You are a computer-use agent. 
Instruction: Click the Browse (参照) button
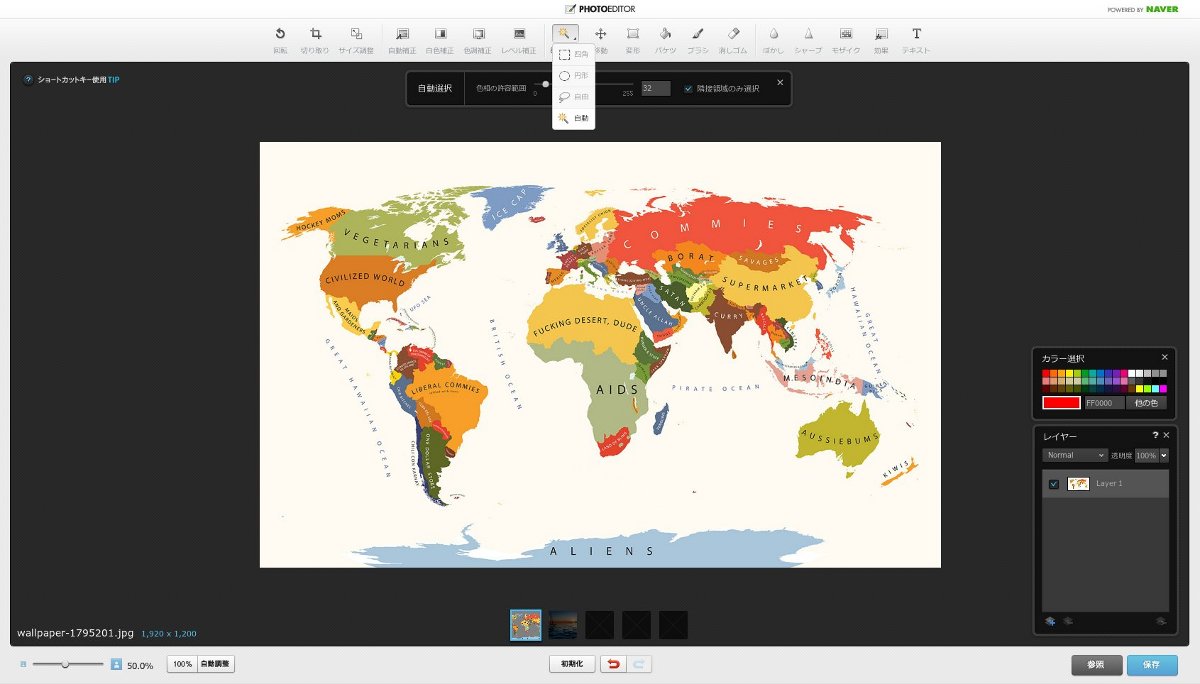click(1097, 665)
